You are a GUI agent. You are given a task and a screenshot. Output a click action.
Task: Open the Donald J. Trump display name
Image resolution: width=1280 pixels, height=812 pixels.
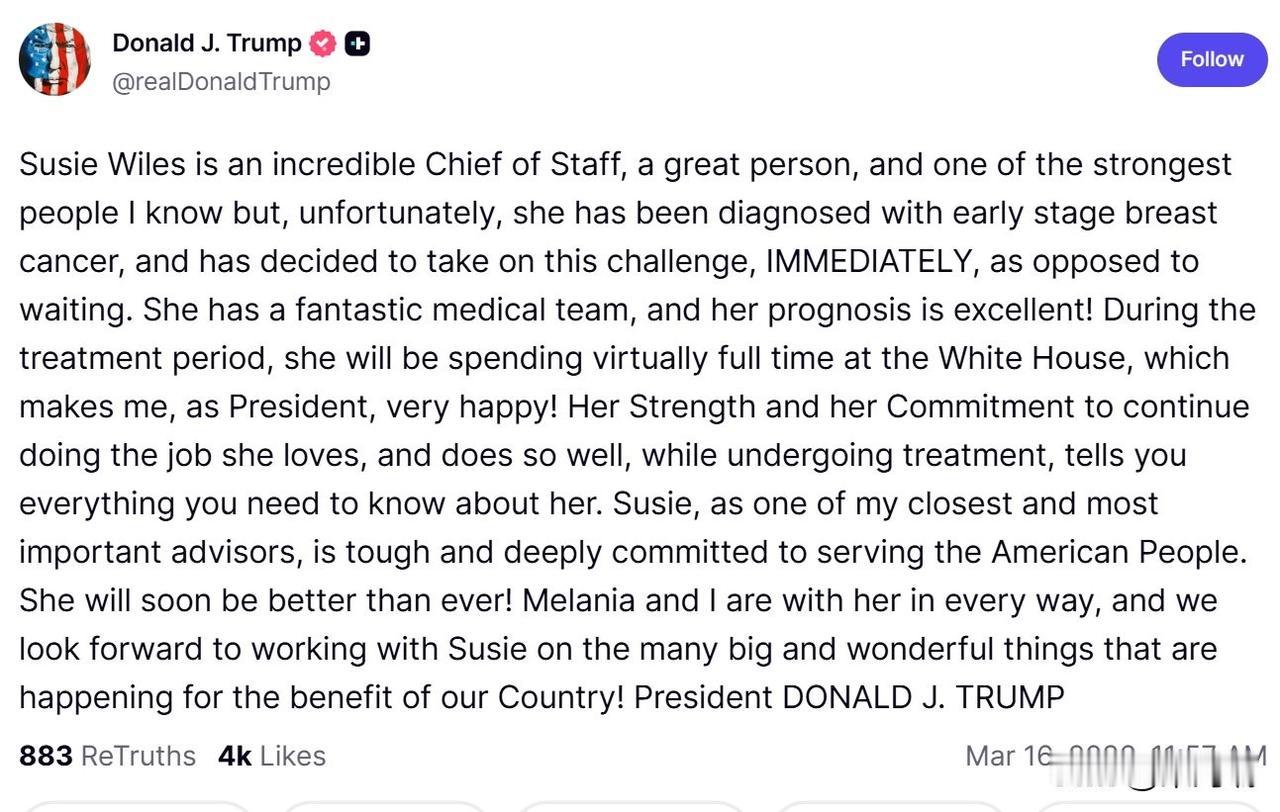pos(206,44)
